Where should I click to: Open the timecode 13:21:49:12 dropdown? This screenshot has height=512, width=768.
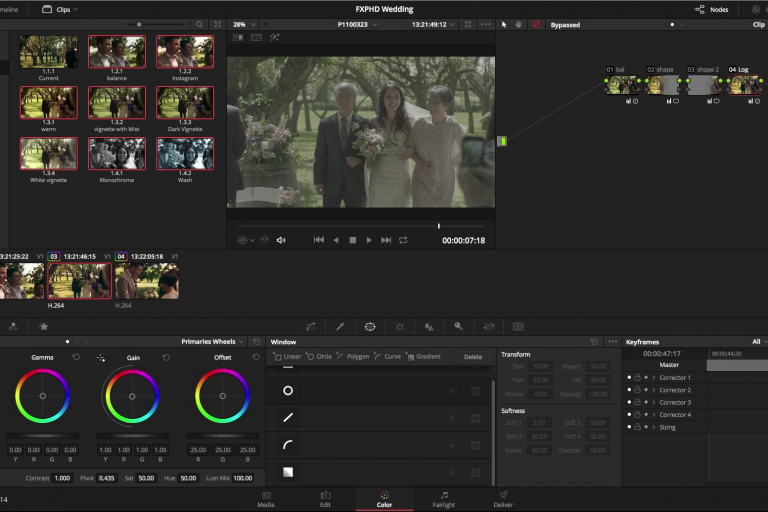(x=433, y=24)
